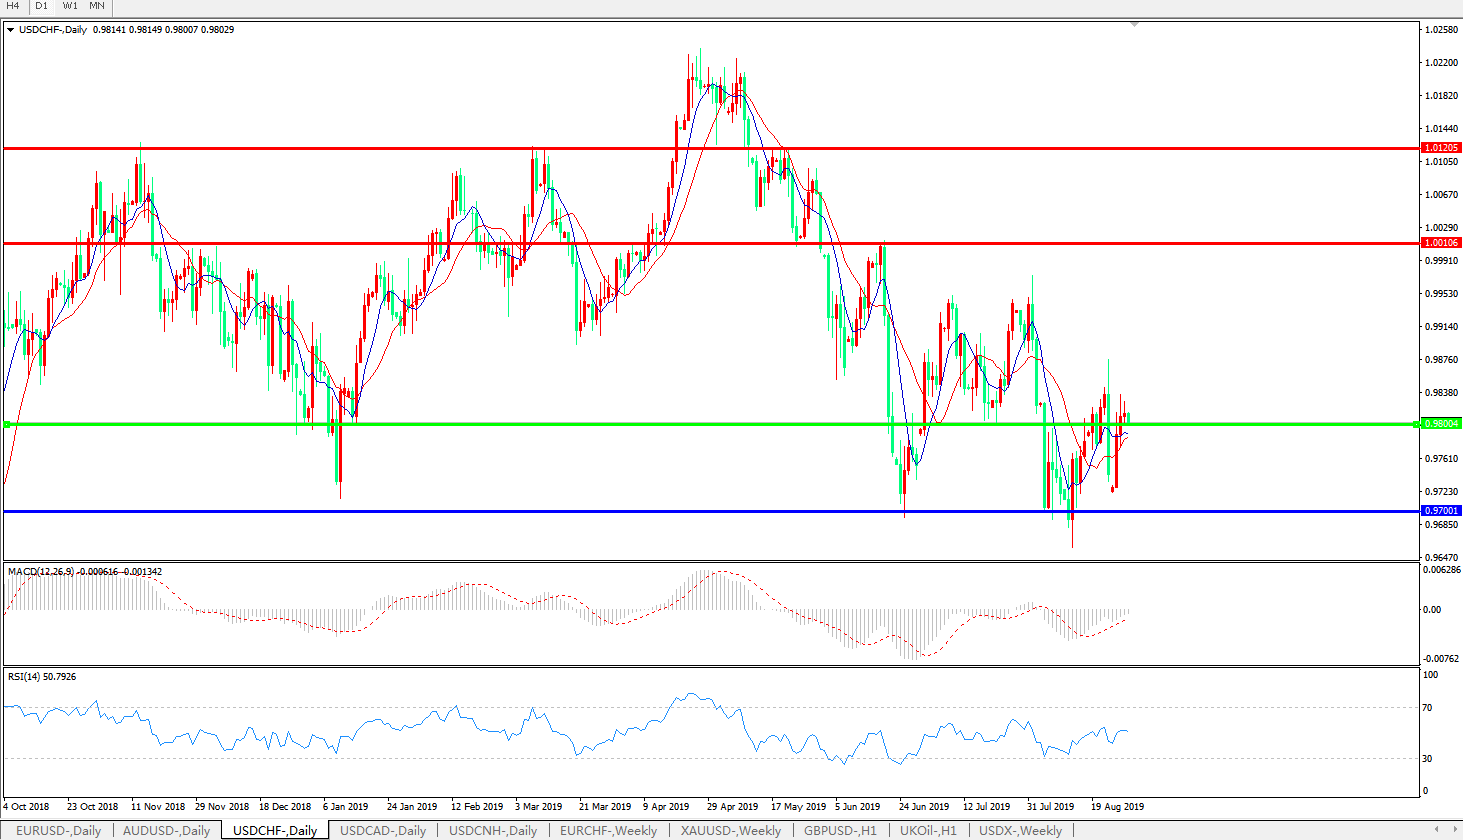Click the gray chart shift triangle marker
Image resolution: width=1463 pixels, height=840 pixels.
point(1134,24)
